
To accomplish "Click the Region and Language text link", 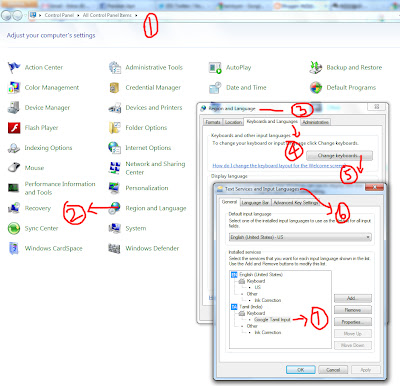I will tap(156, 208).
